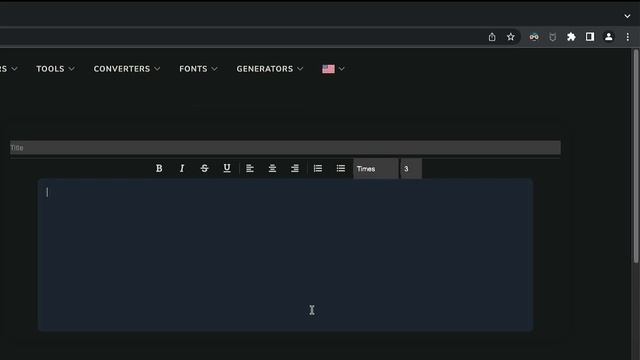Click inside the text editor area
640x360 pixels.
pyautogui.click(x=285, y=255)
